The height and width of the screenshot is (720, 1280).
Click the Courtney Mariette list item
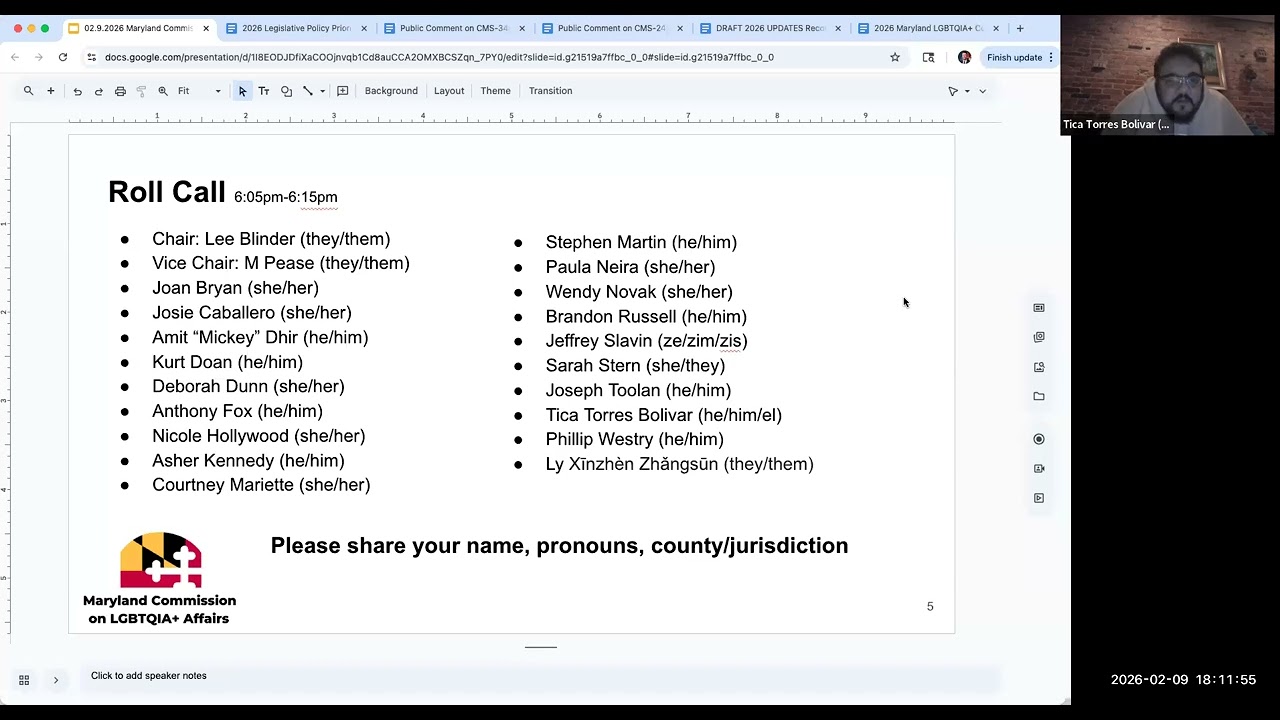coord(261,485)
